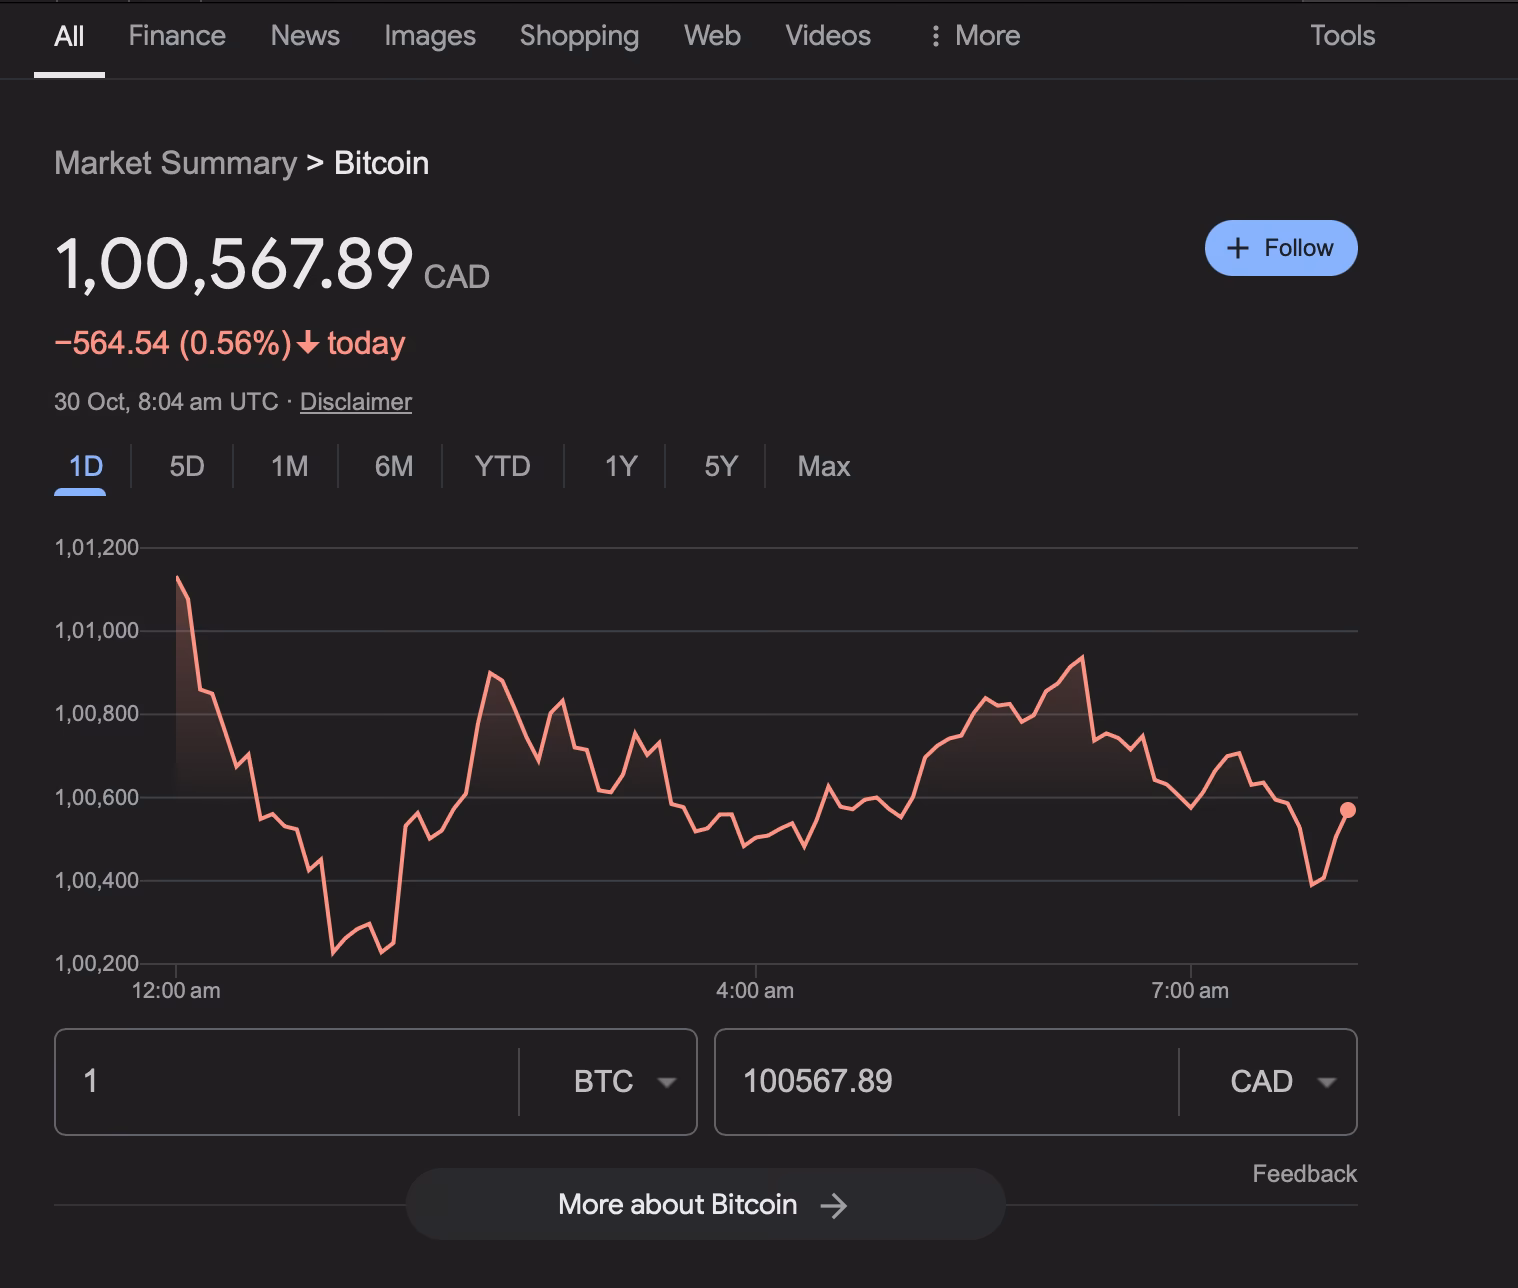Click the red downward arrow next to price change

(x=309, y=344)
